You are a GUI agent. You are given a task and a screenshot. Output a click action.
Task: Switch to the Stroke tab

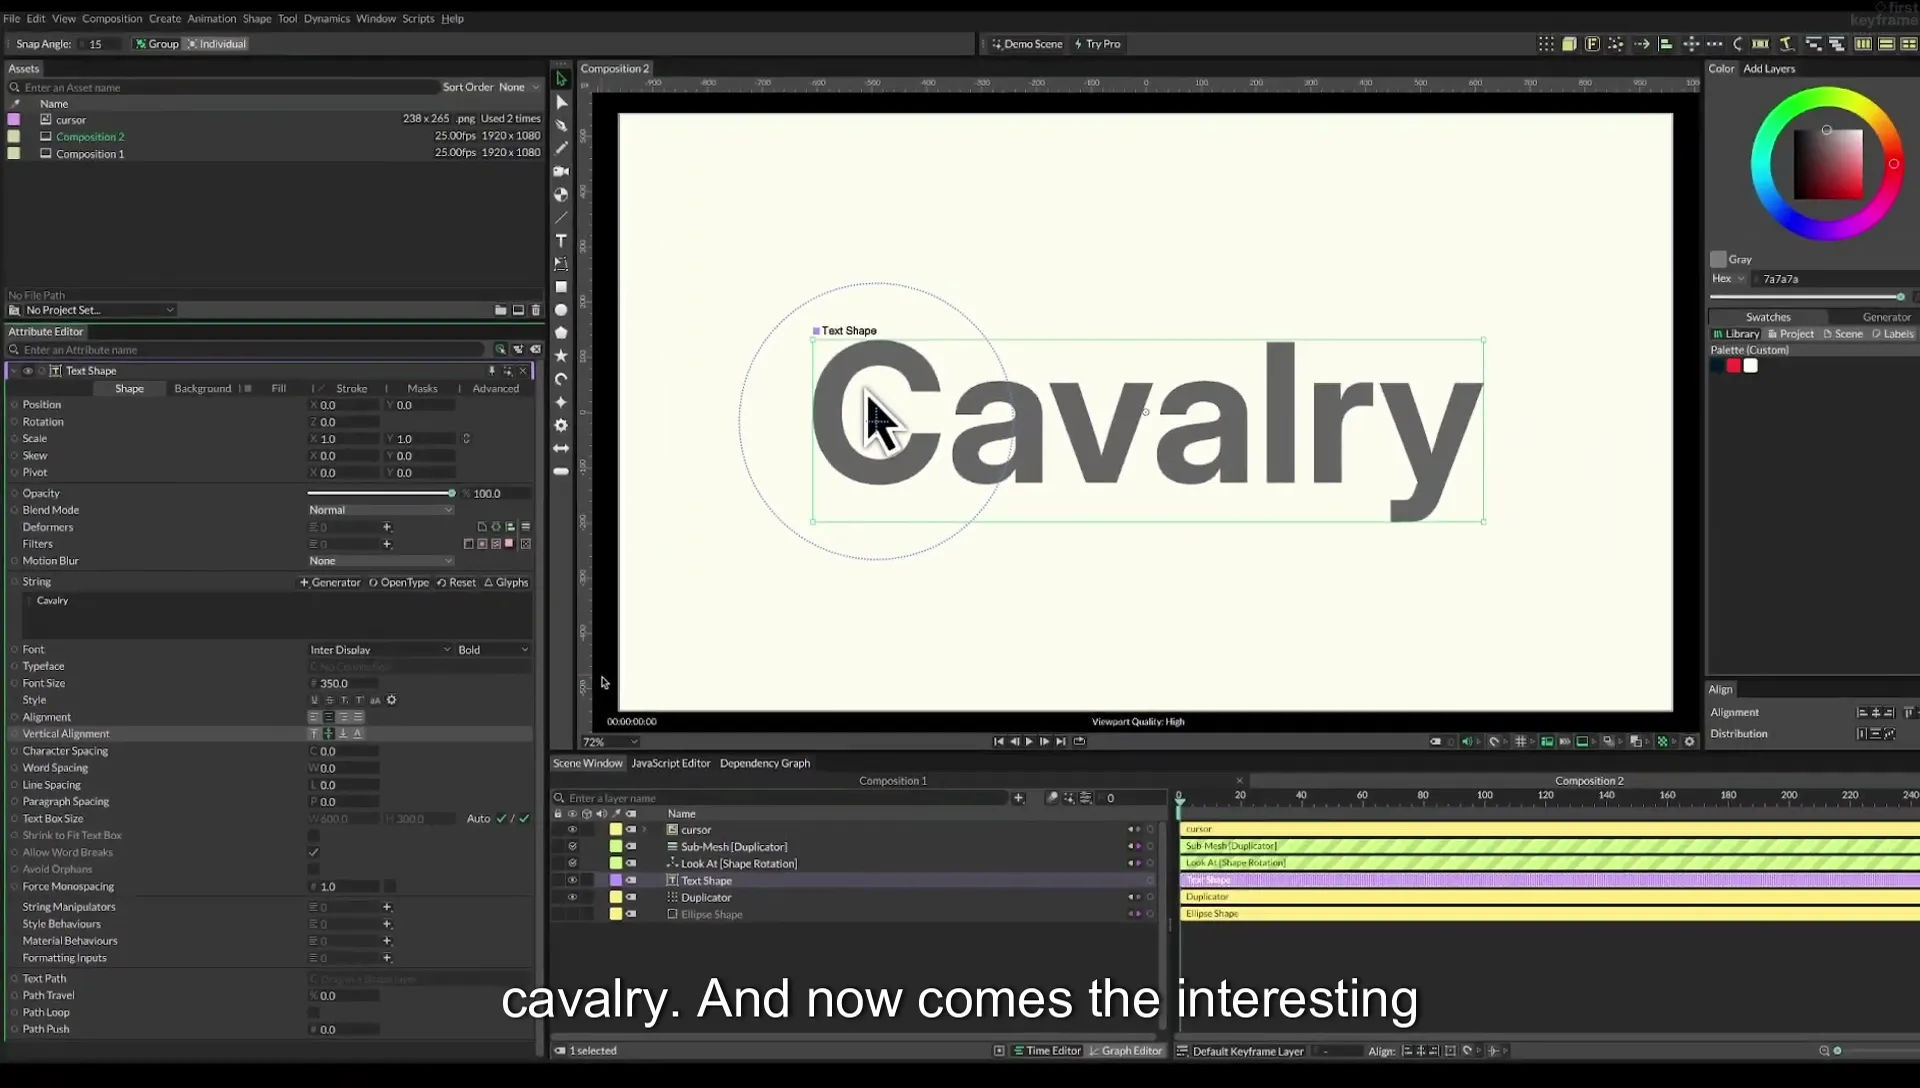coord(351,389)
